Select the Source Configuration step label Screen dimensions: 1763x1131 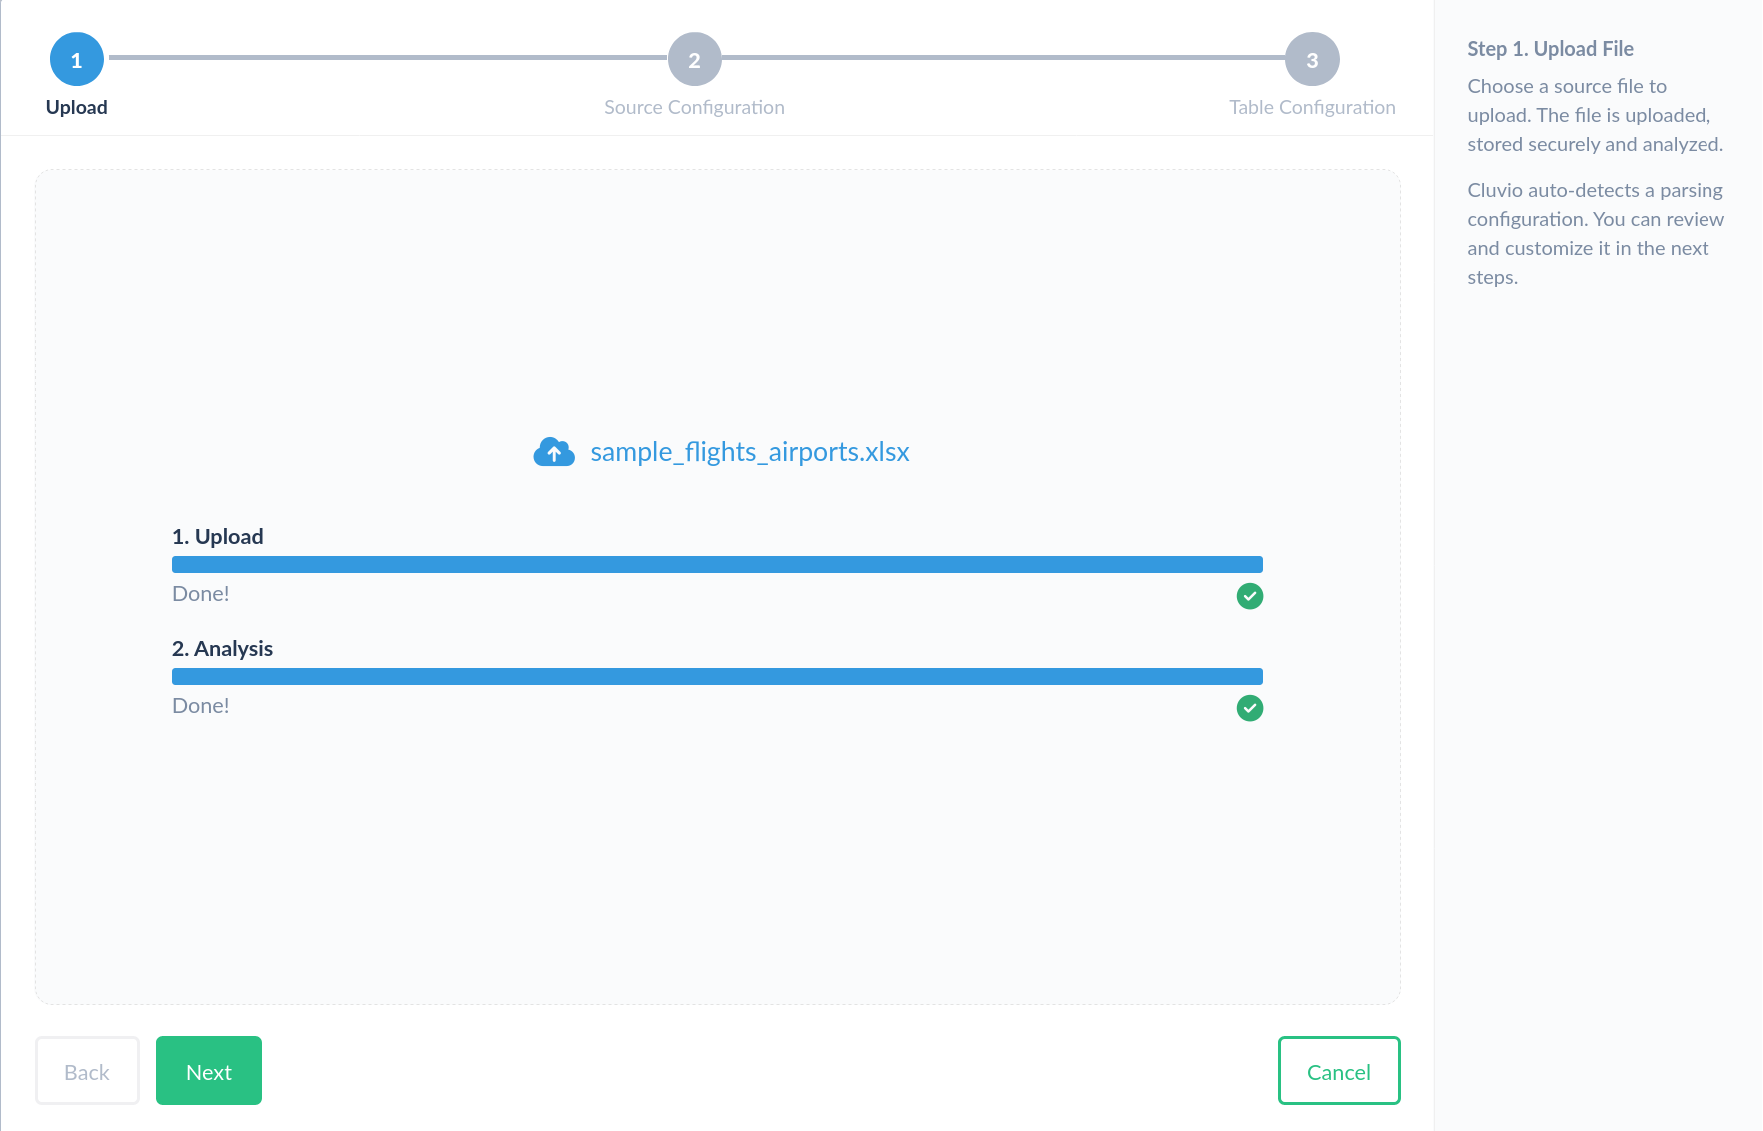[694, 107]
